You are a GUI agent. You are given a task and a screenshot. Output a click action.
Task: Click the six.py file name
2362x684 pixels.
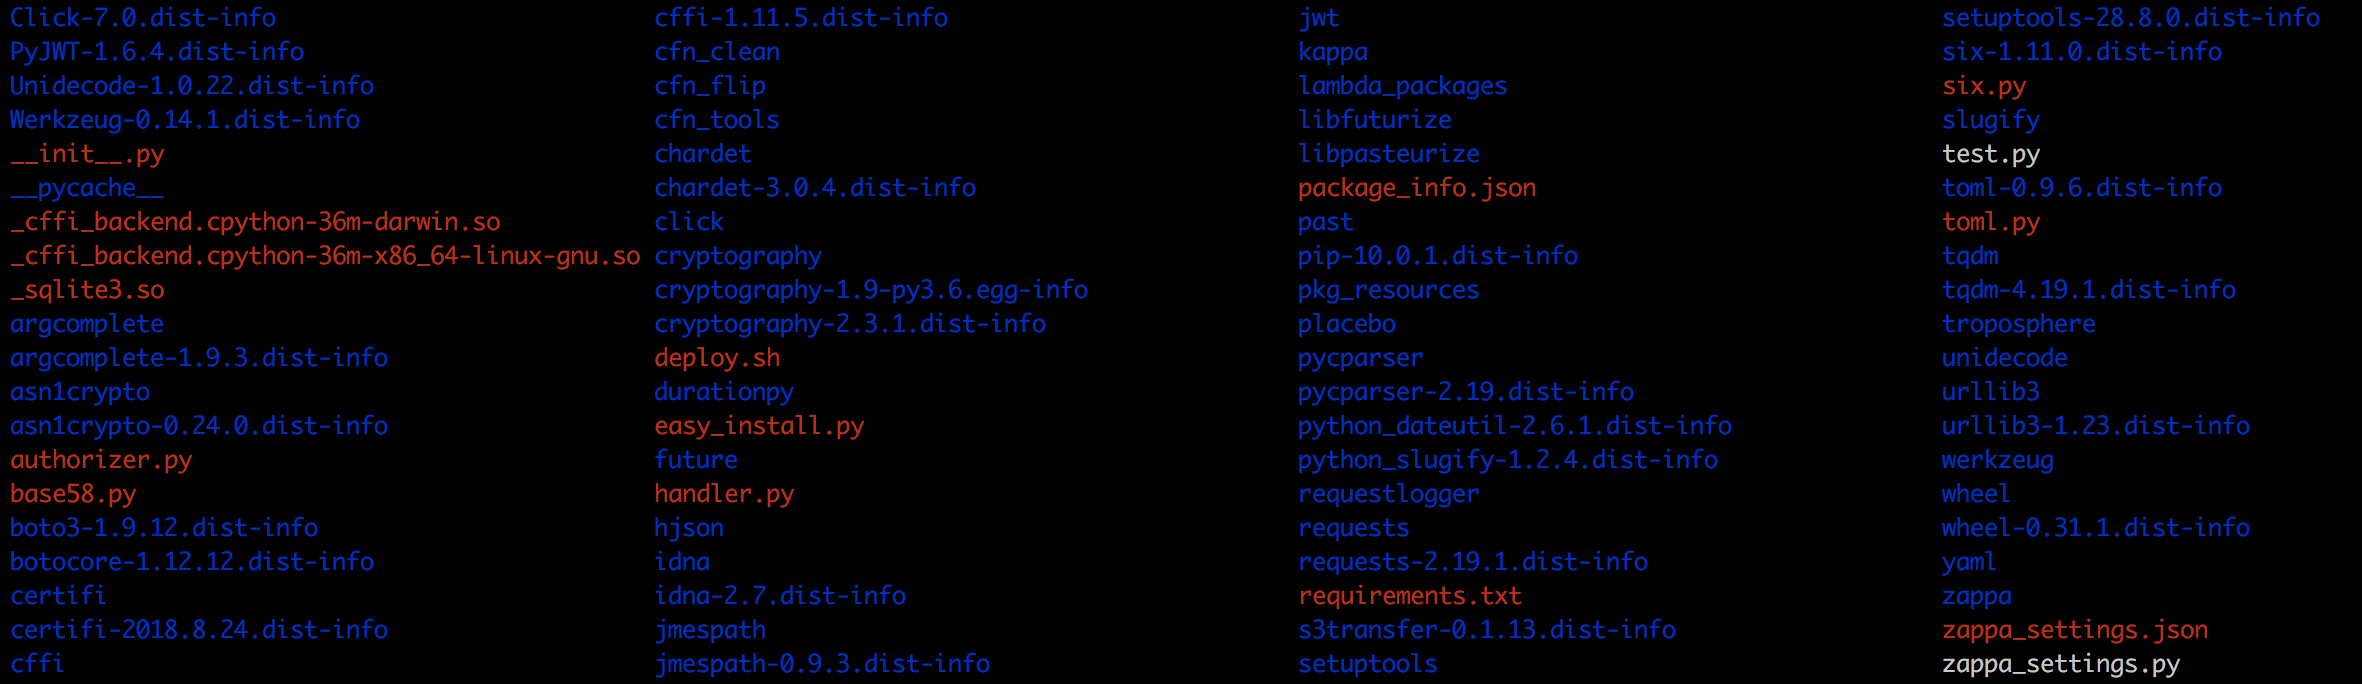pyautogui.click(x=1983, y=86)
